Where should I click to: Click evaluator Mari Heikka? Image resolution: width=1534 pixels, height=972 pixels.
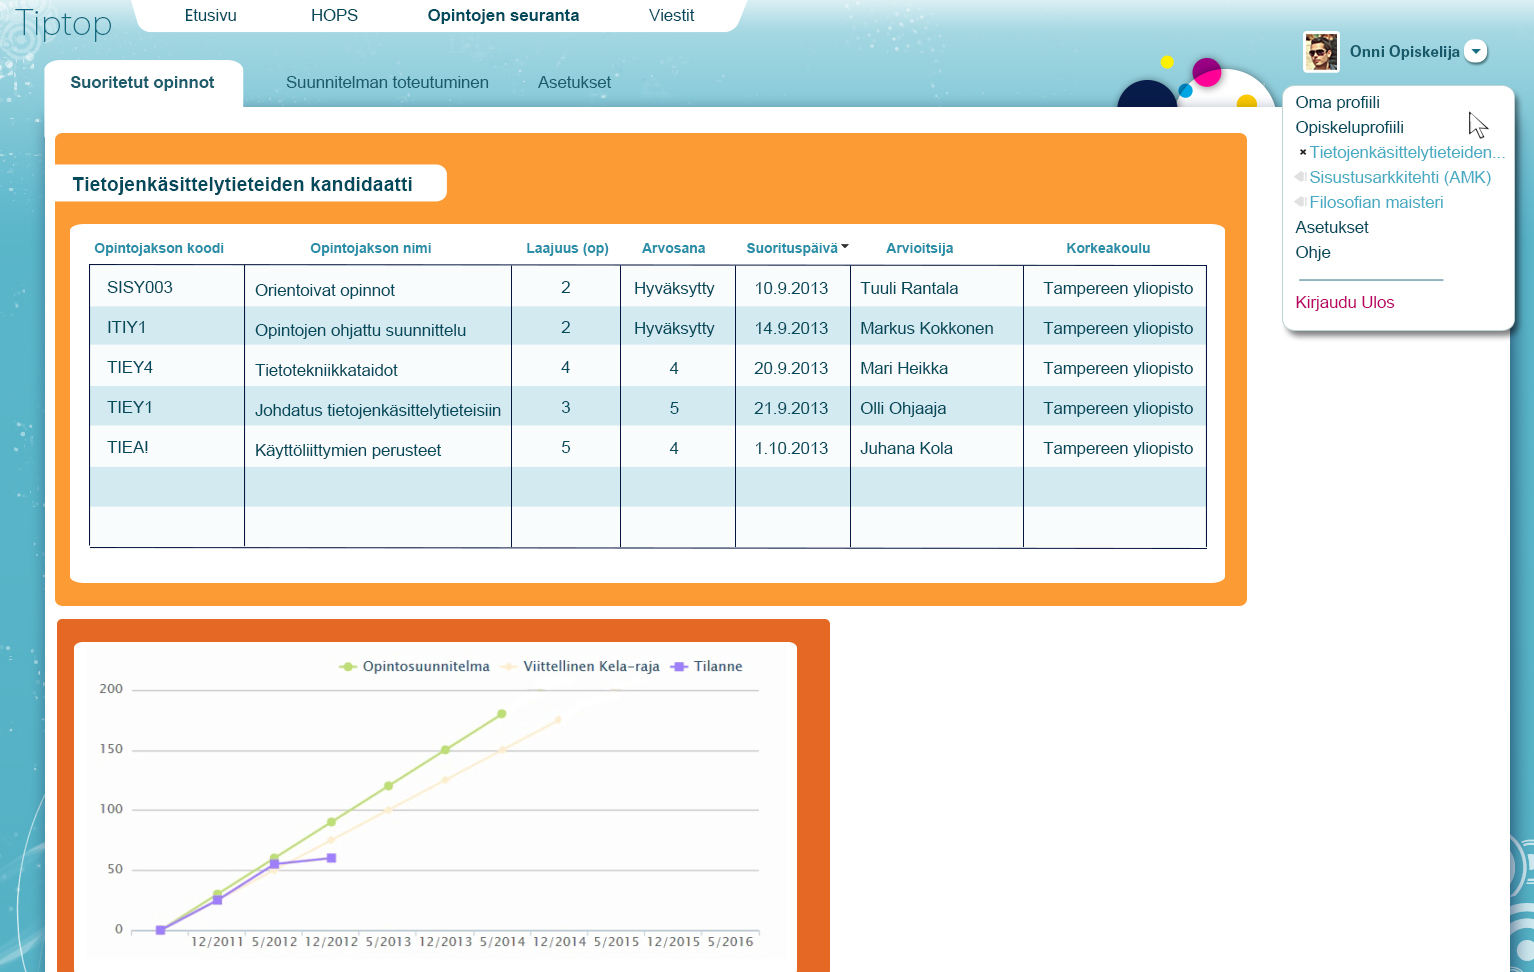point(904,368)
